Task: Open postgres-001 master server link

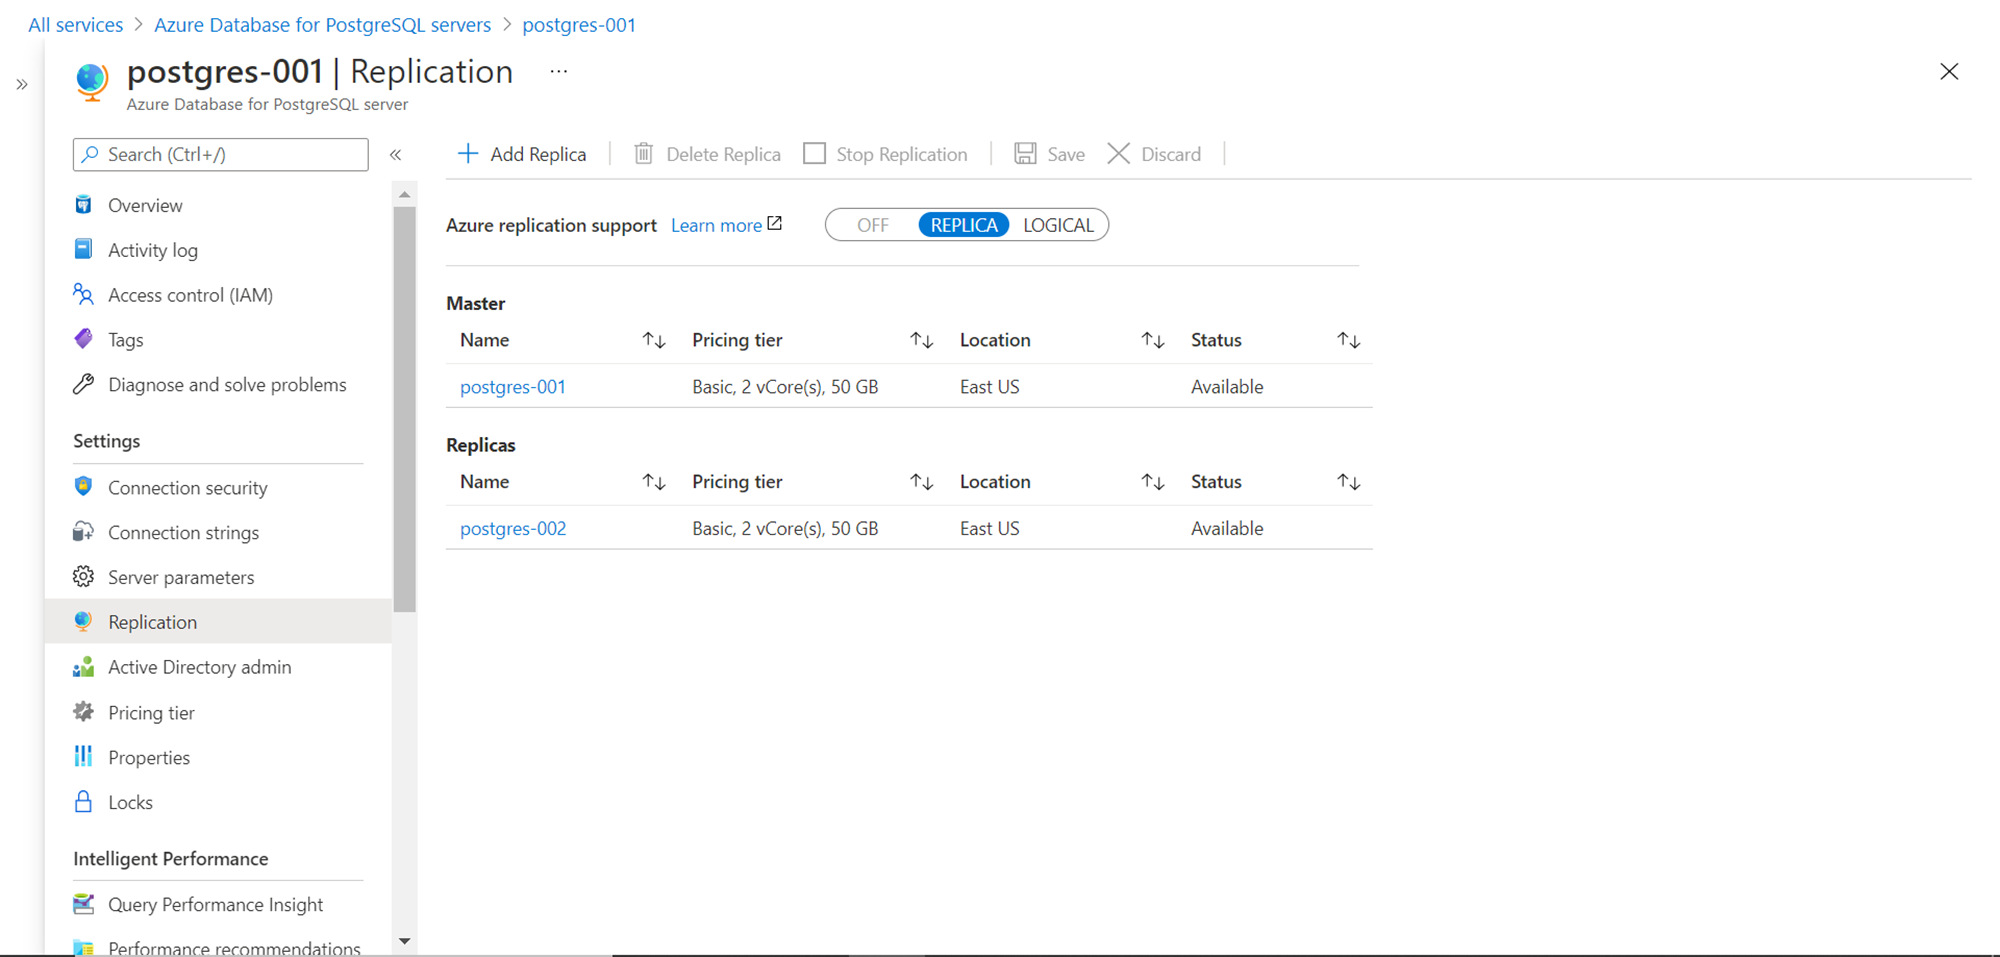Action: pyautogui.click(x=513, y=387)
